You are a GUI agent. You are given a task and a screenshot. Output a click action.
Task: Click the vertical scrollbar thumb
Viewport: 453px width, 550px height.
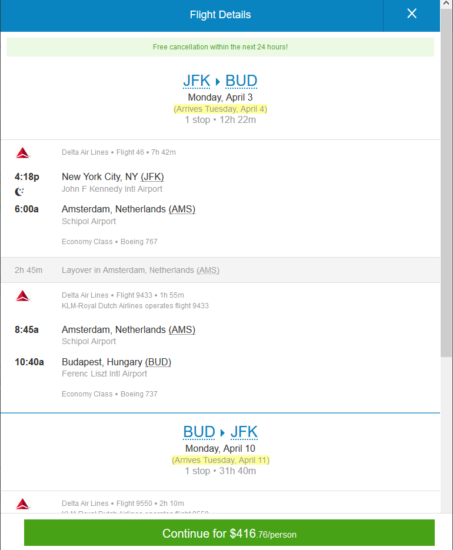(x=446, y=182)
